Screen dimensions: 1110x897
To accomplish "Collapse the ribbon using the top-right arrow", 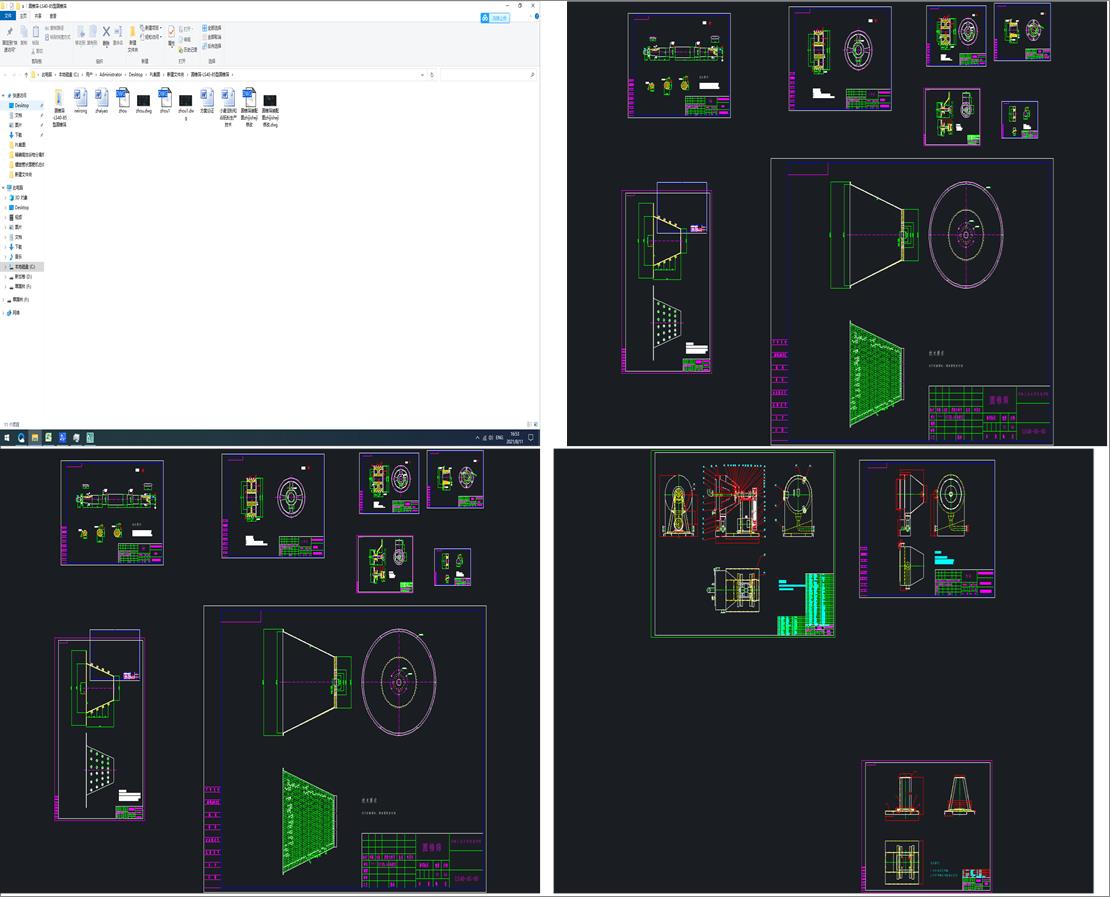I will click(530, 16).
